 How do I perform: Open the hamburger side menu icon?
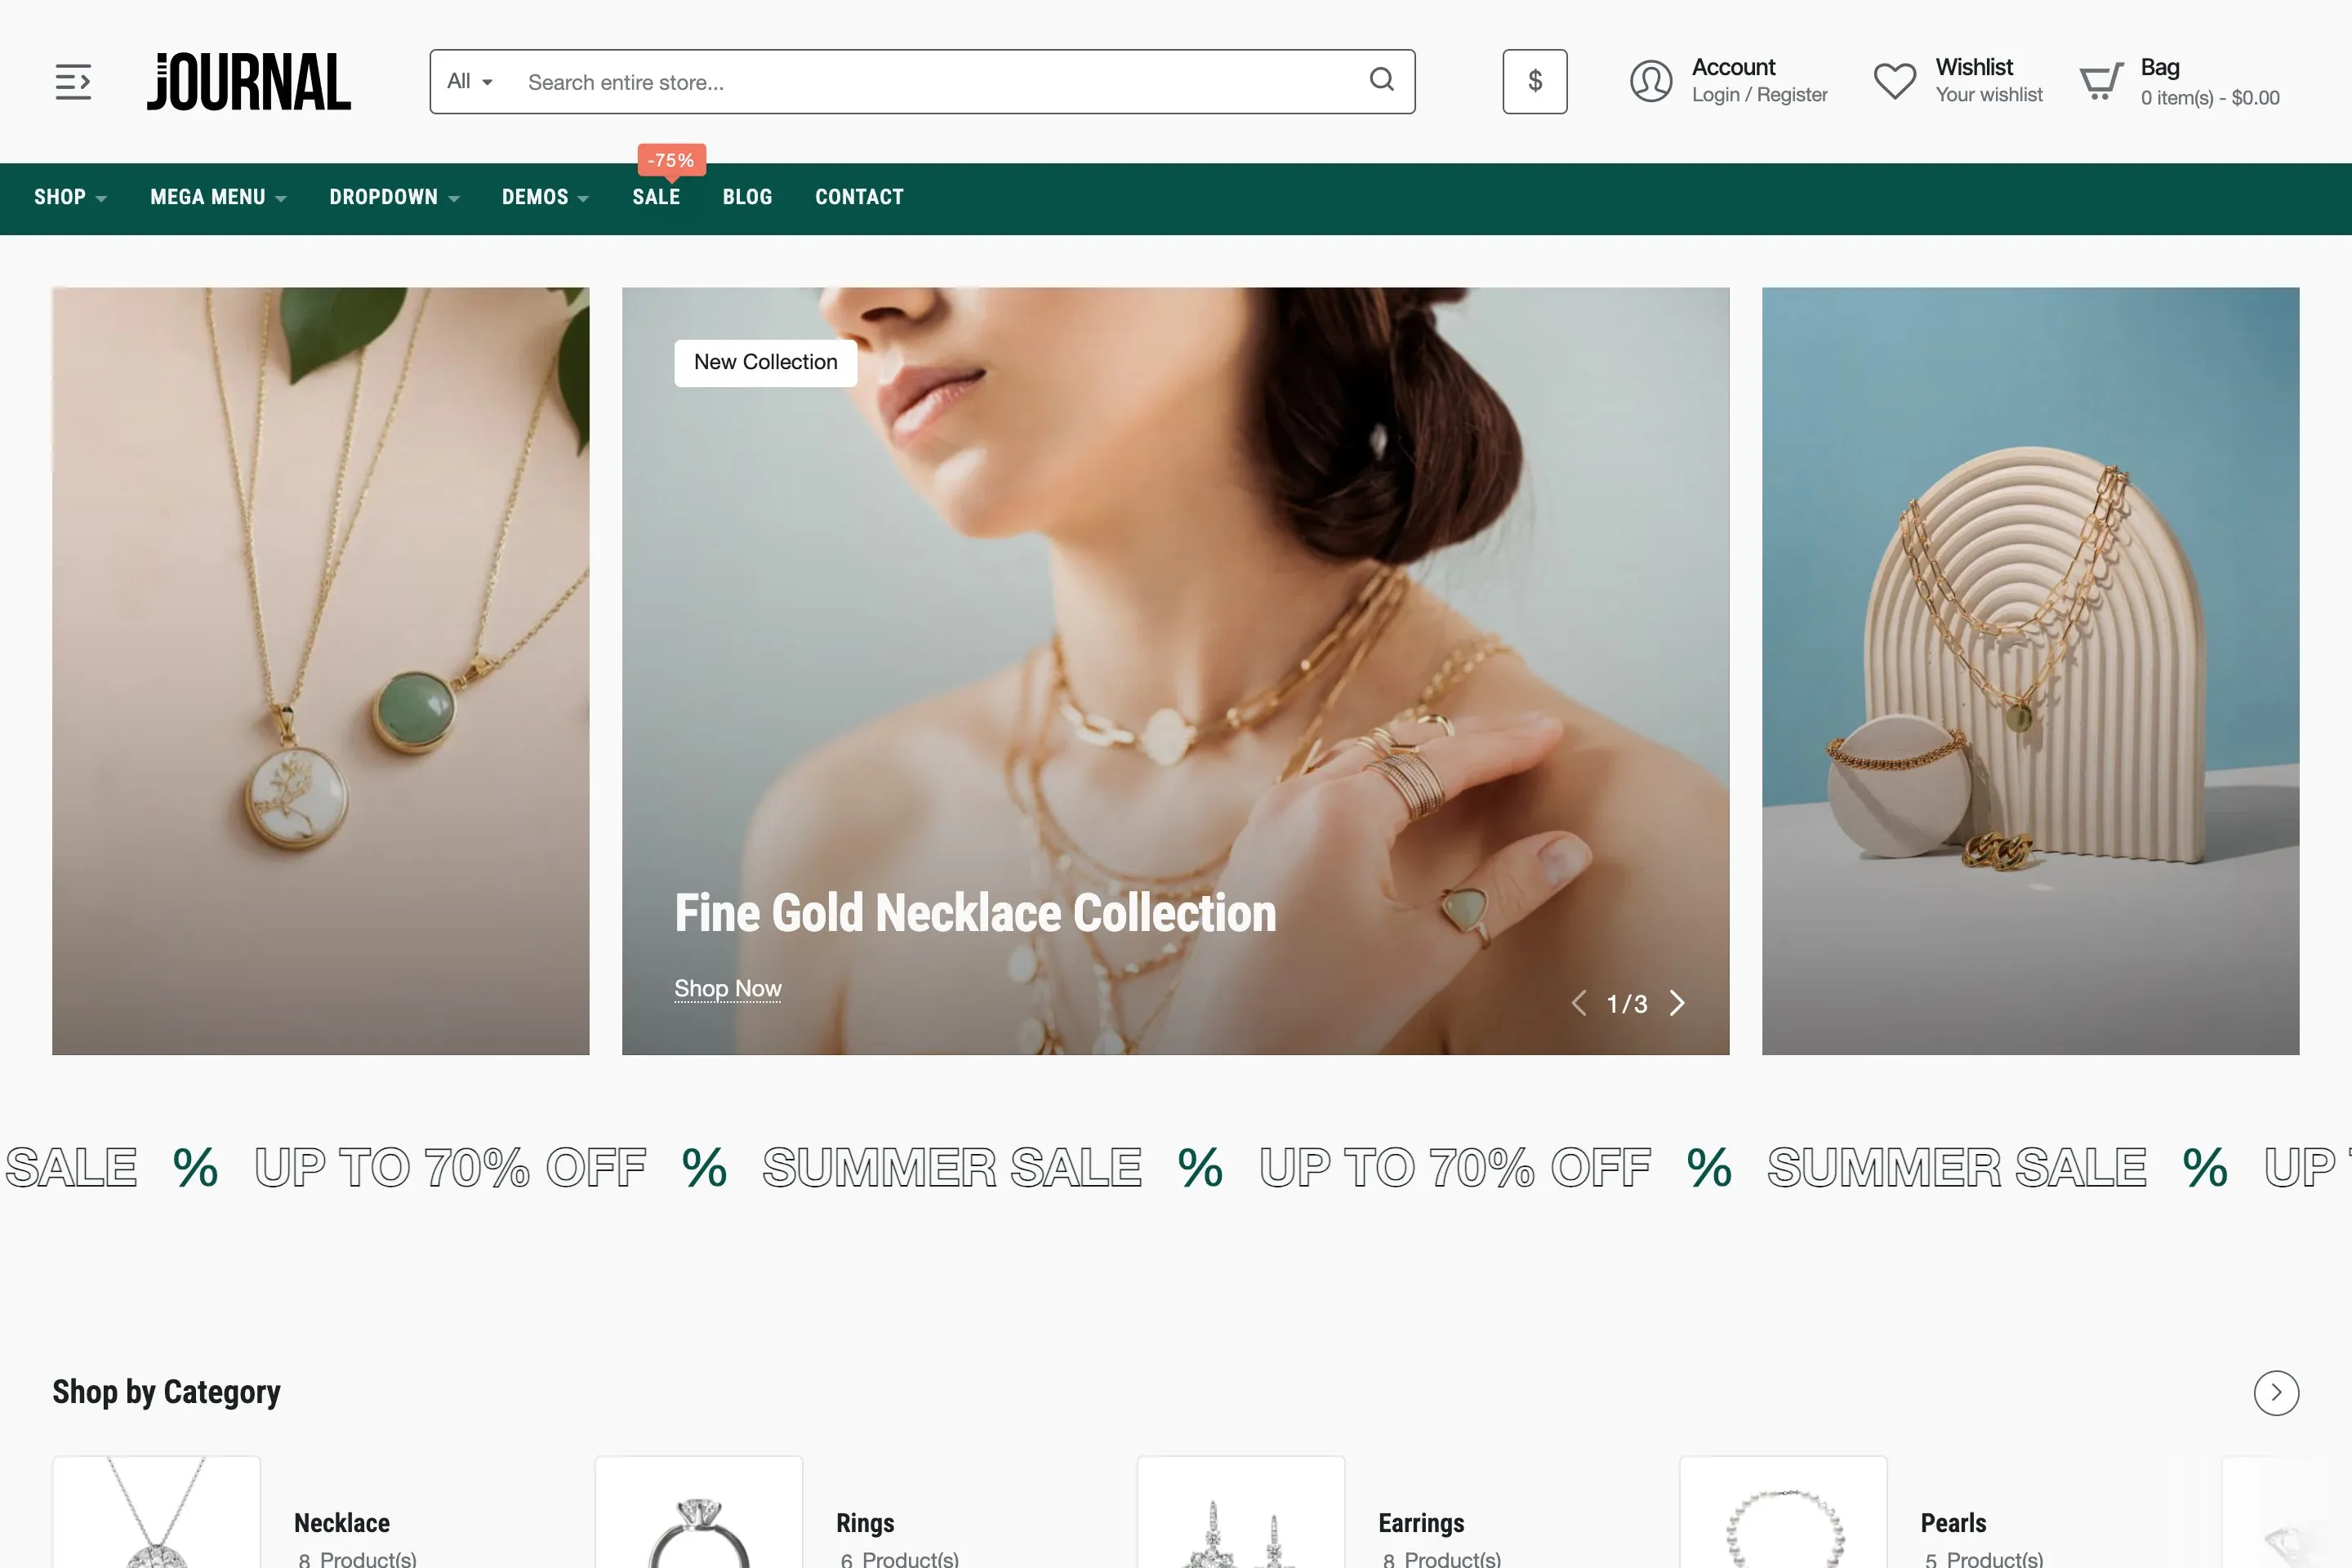pyautogui.click(x=73, y=81)
